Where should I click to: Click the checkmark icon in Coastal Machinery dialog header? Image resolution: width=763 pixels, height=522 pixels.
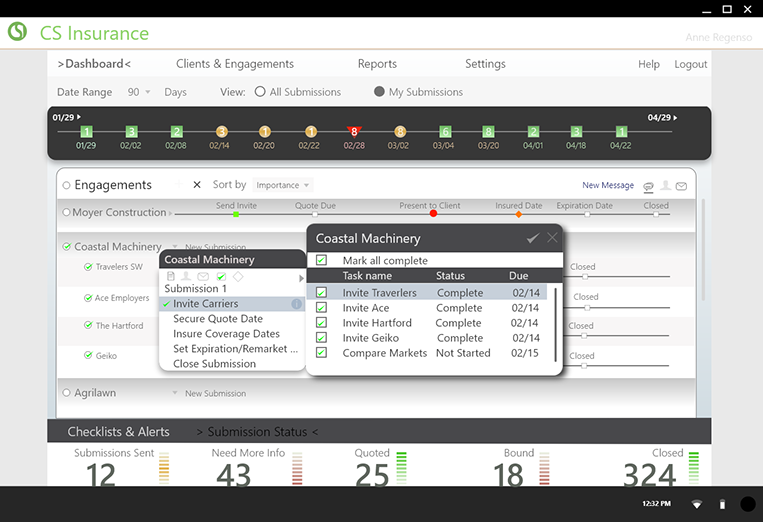click(x=533, y=238)
